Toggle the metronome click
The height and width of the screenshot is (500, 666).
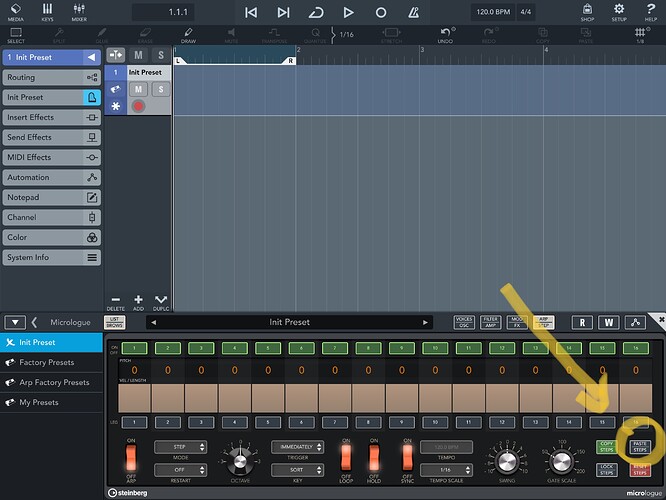click(x=413, y=12)
